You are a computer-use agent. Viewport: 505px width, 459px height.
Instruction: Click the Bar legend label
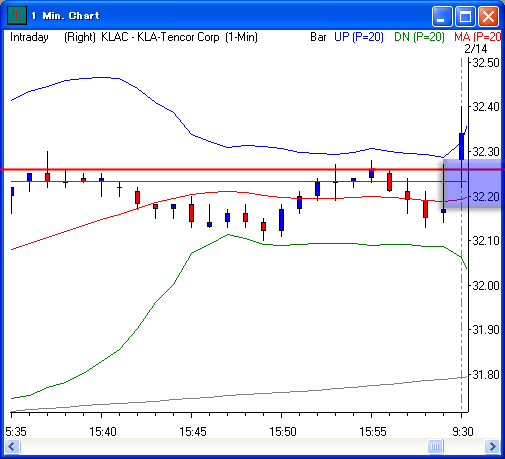[x=318, y=37]
